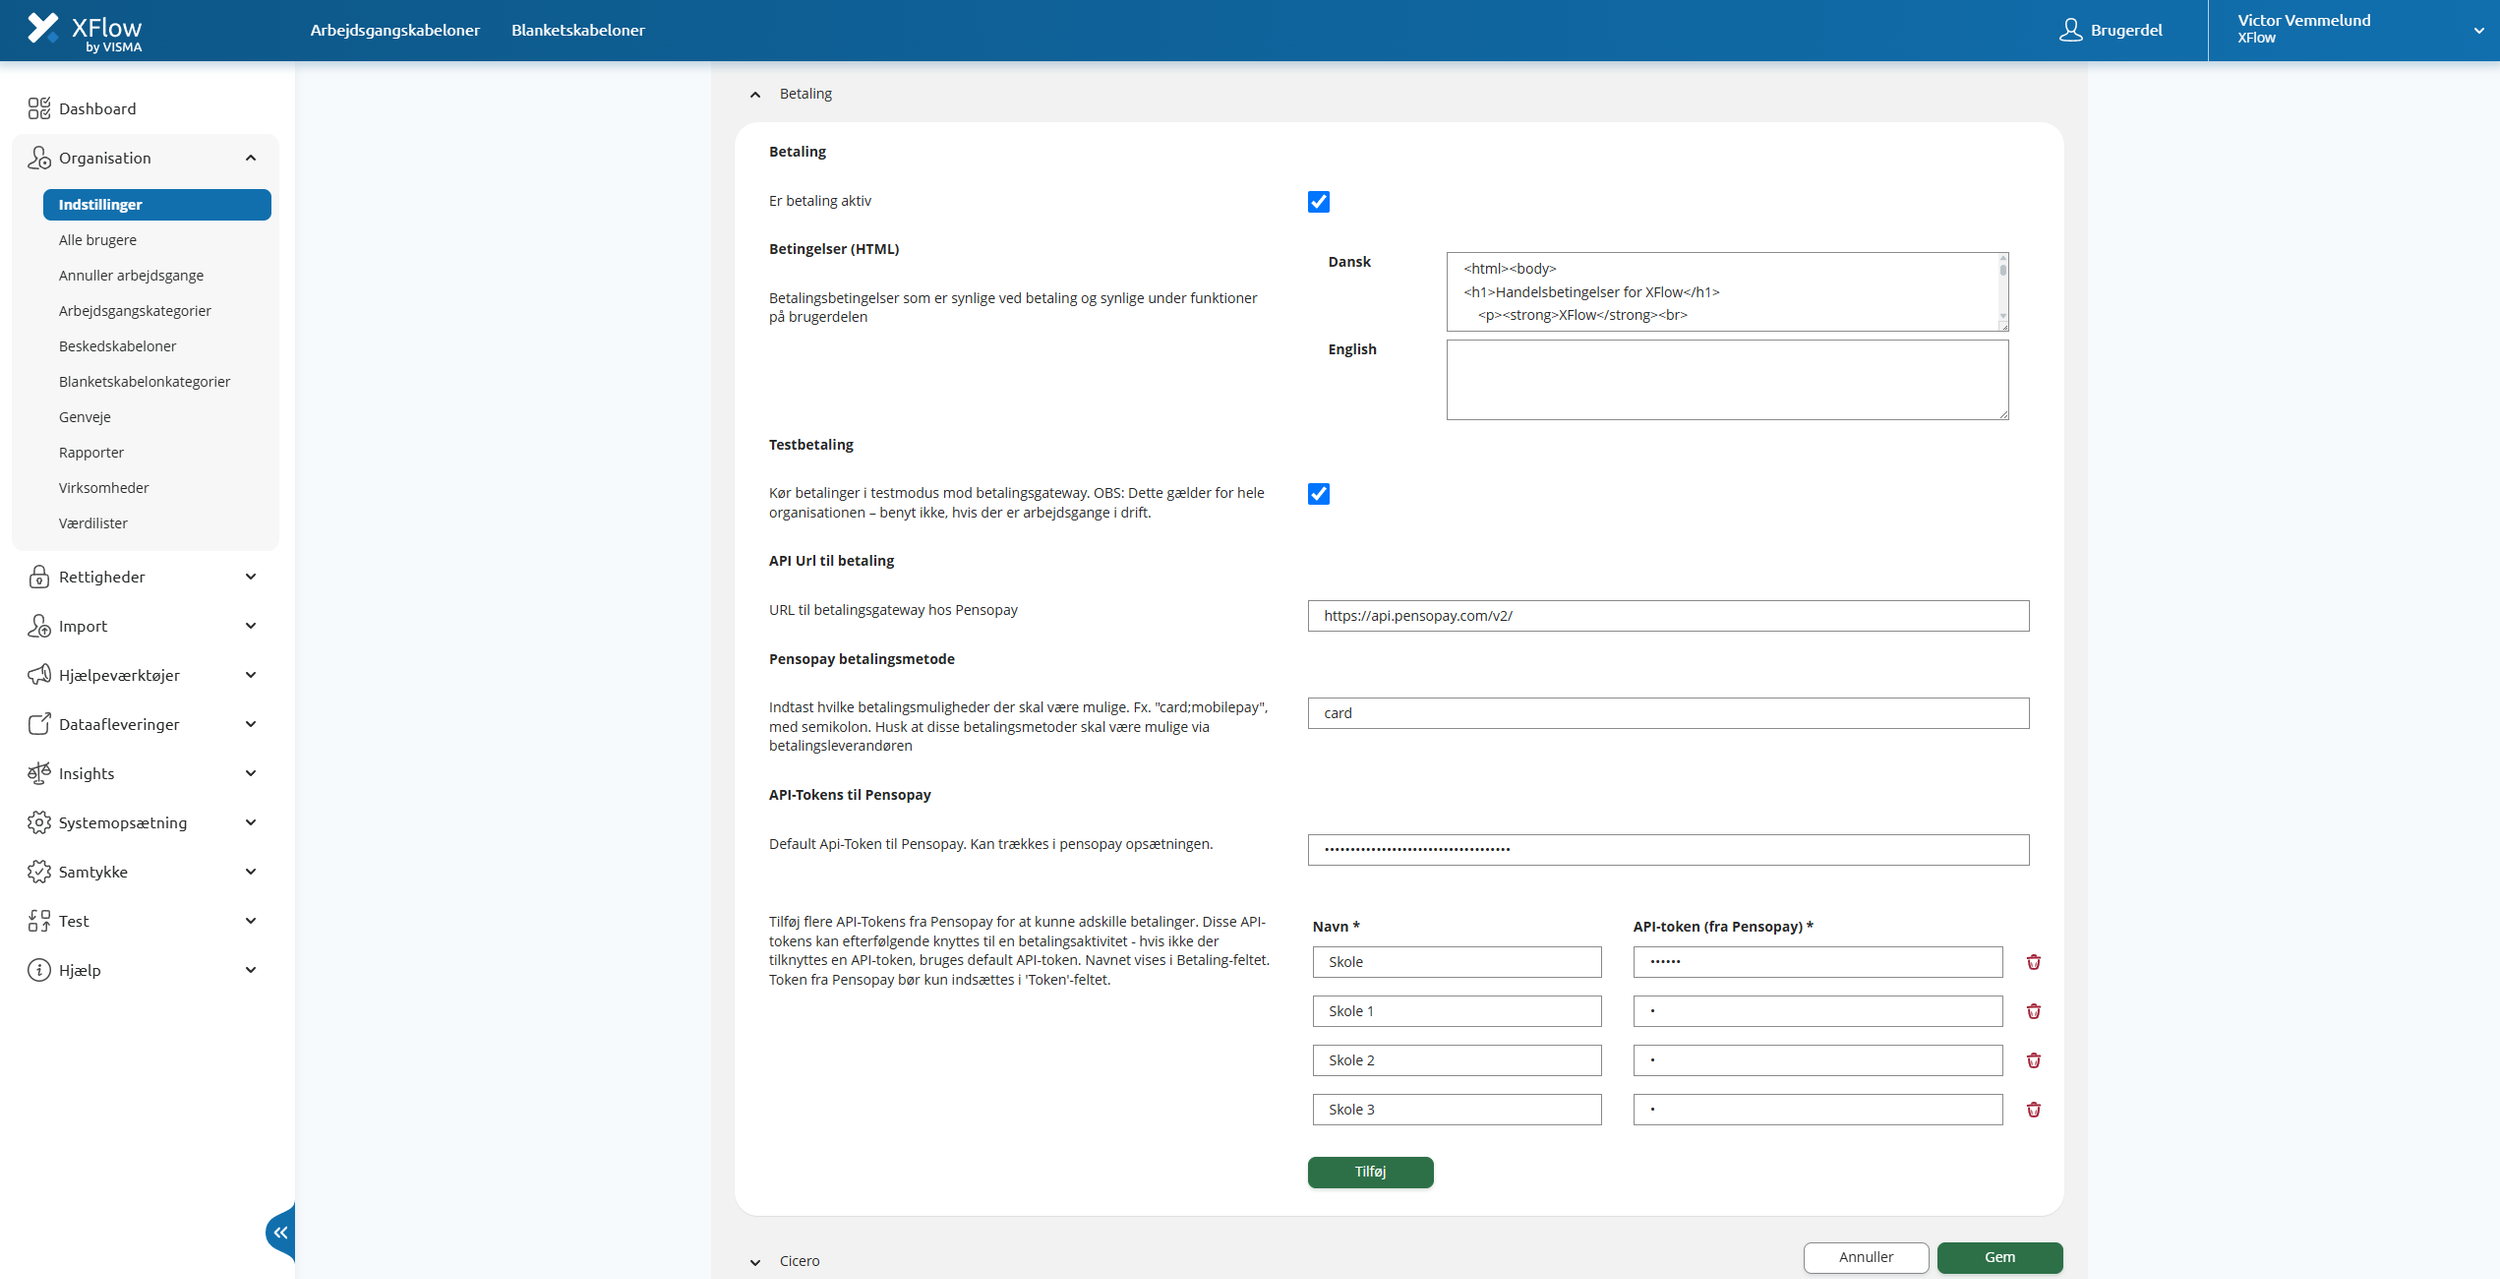2500x1279 pixels.
Task: Click the Dashboard grid icon
Action: point(39,108)
